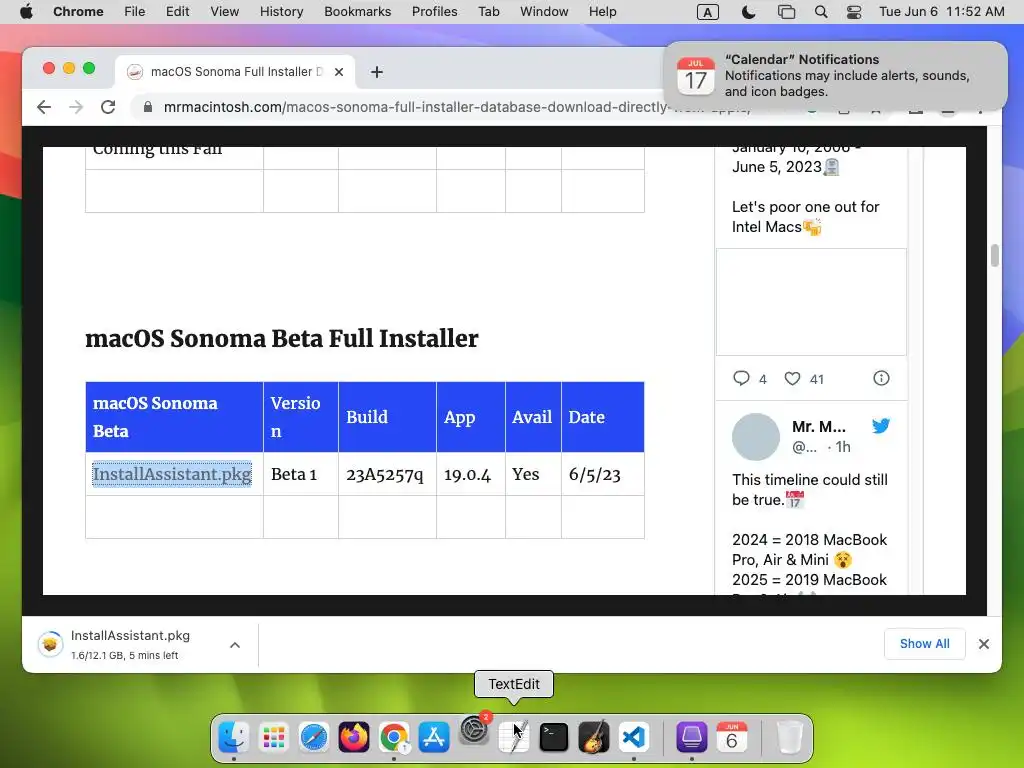Open the Apple menu
This screenshot has width=1024, height=768.
(26, 12)
